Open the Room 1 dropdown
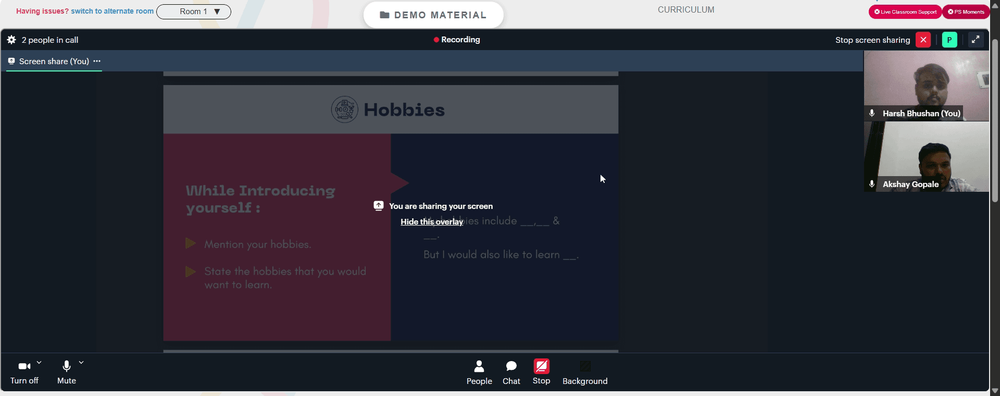 click(194, 11)
